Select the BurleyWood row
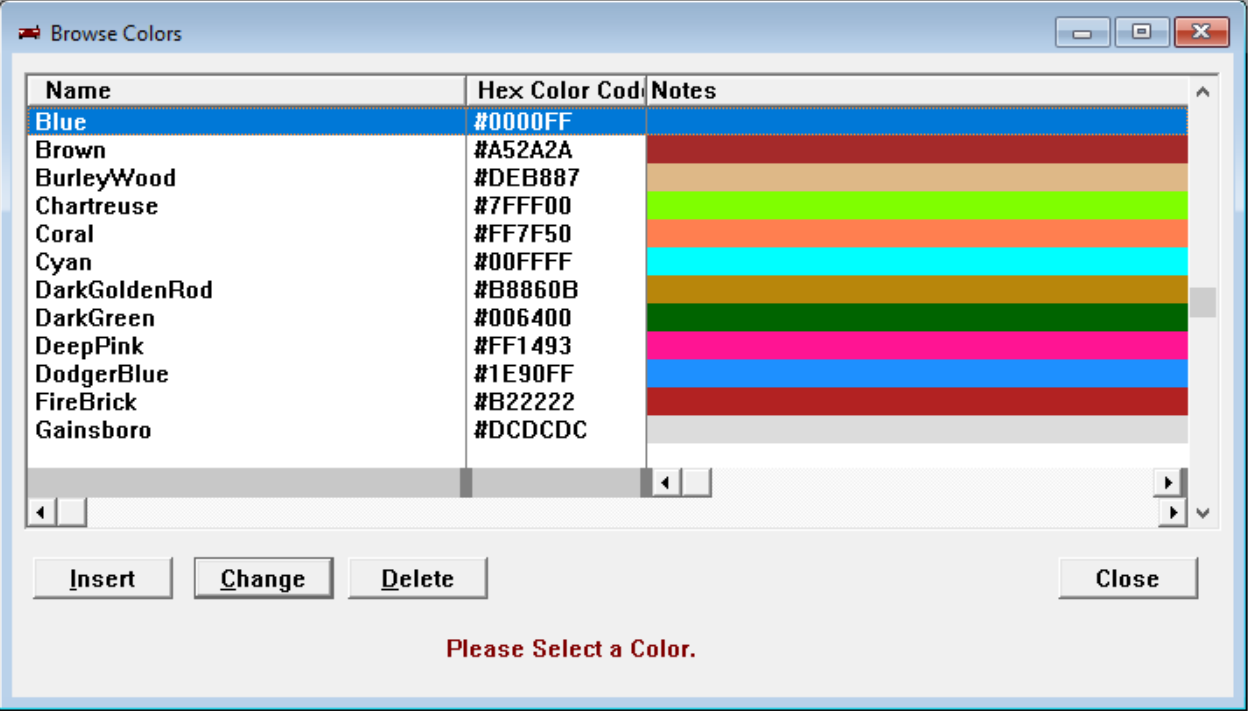Screen dimensions: 1248x711 pyautogui.click(x=607, y=178)
